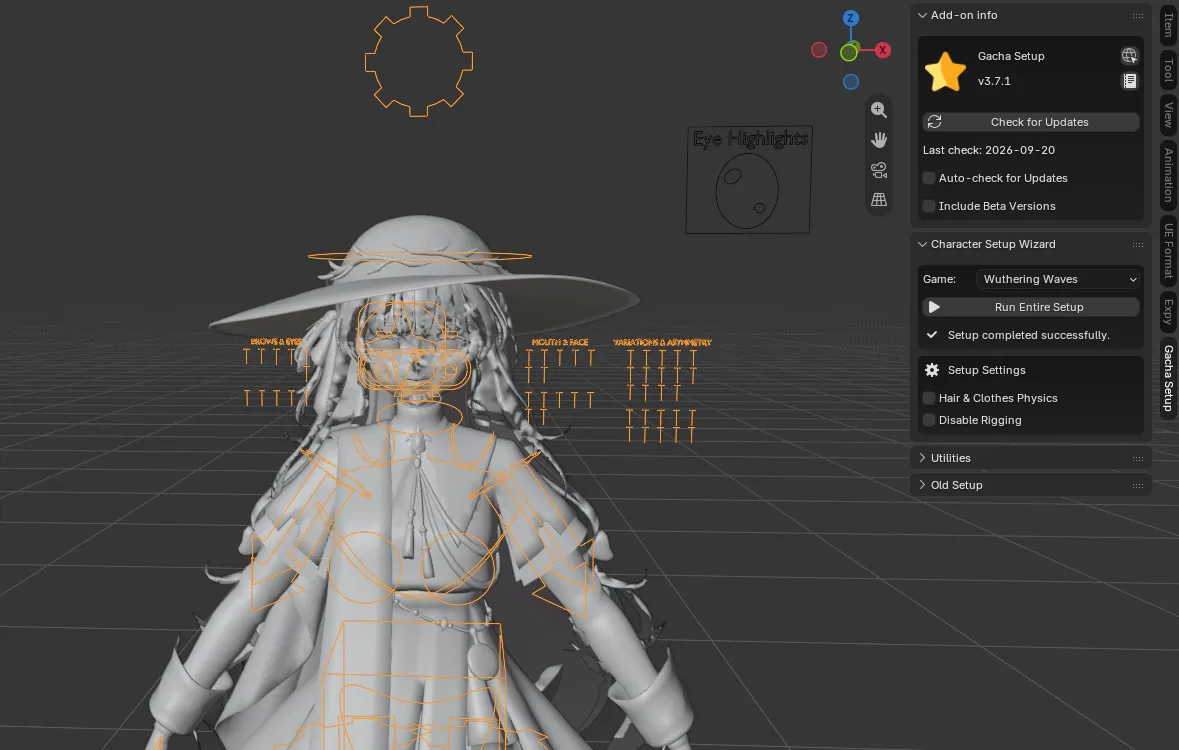Select the hat brim ring control

pos(420,257)
